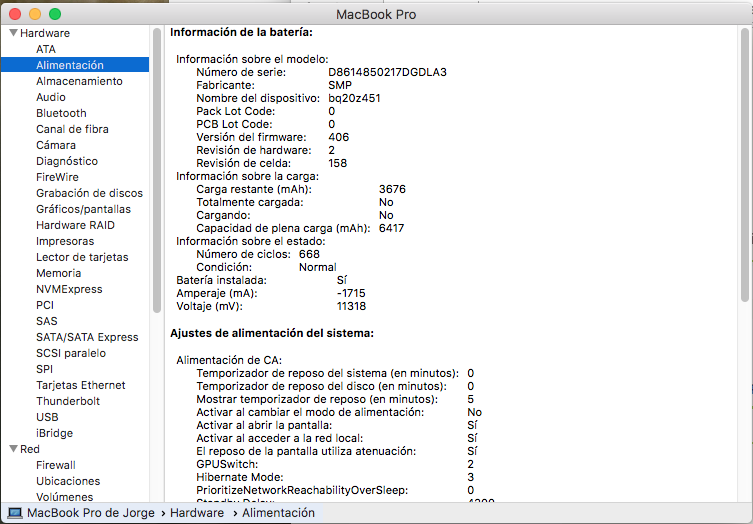This screenshot has height=524, width=753.
Task: Open the Almacenamiento sidebar entry
Action: [79, 81]
